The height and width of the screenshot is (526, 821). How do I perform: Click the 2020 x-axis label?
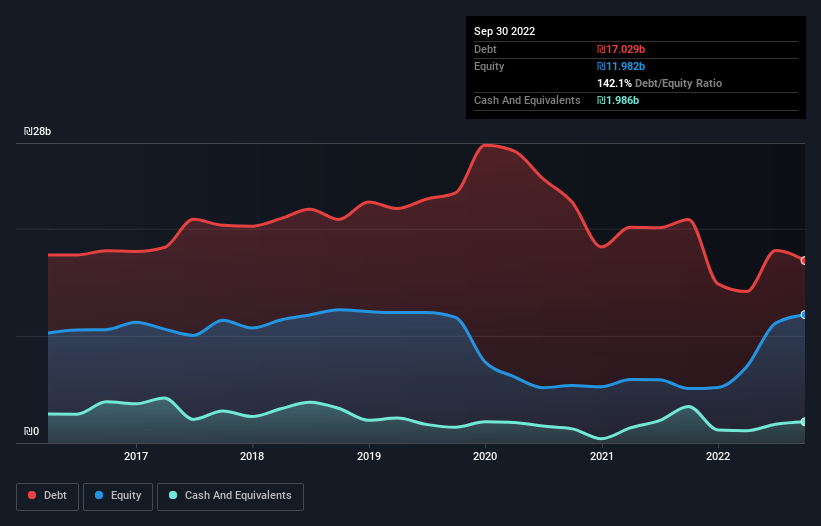click(x=485, y=456)
